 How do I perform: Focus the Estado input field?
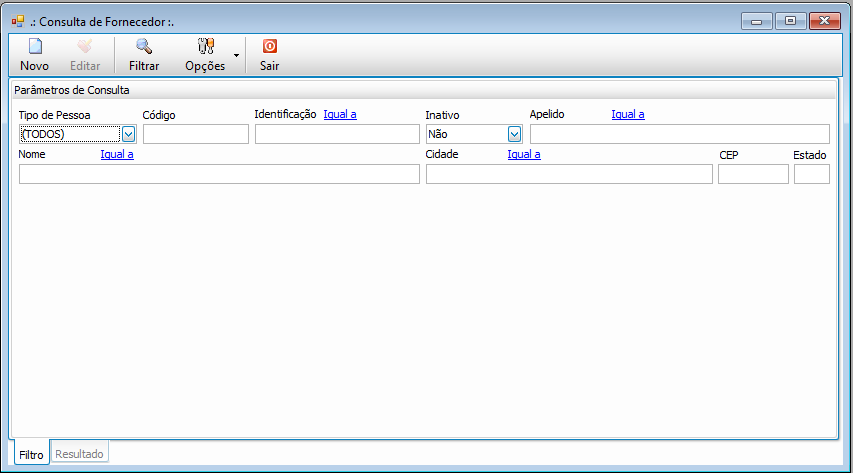tap(812, 174)
